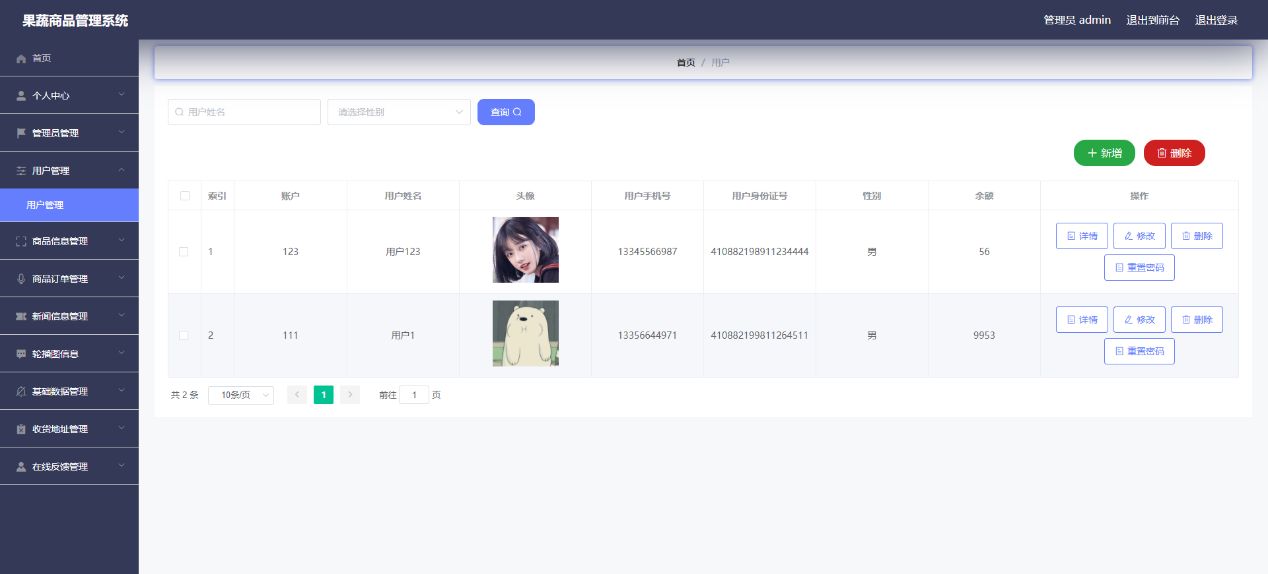Image resolution: width=1268 pixels, height=574 pixels.
Task: Click the red 删除 batch delete button
Action: (x=1174, y=153)
